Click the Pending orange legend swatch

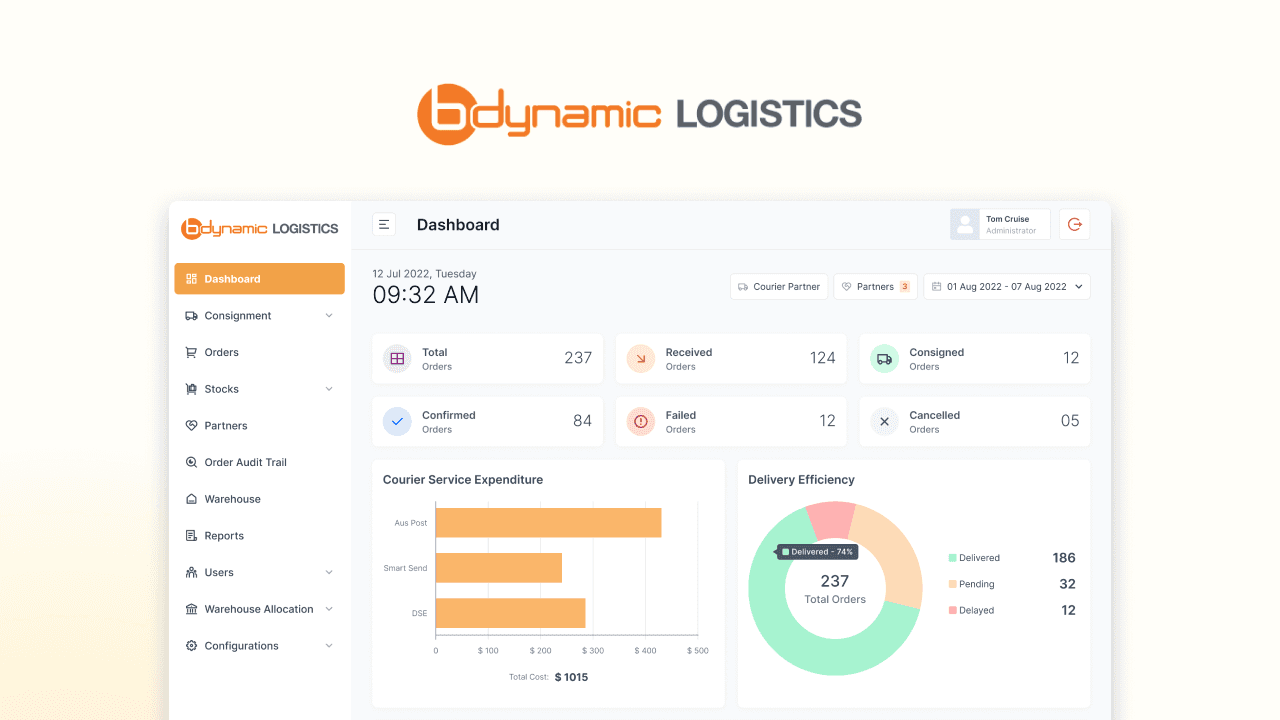tap(952, 584)
